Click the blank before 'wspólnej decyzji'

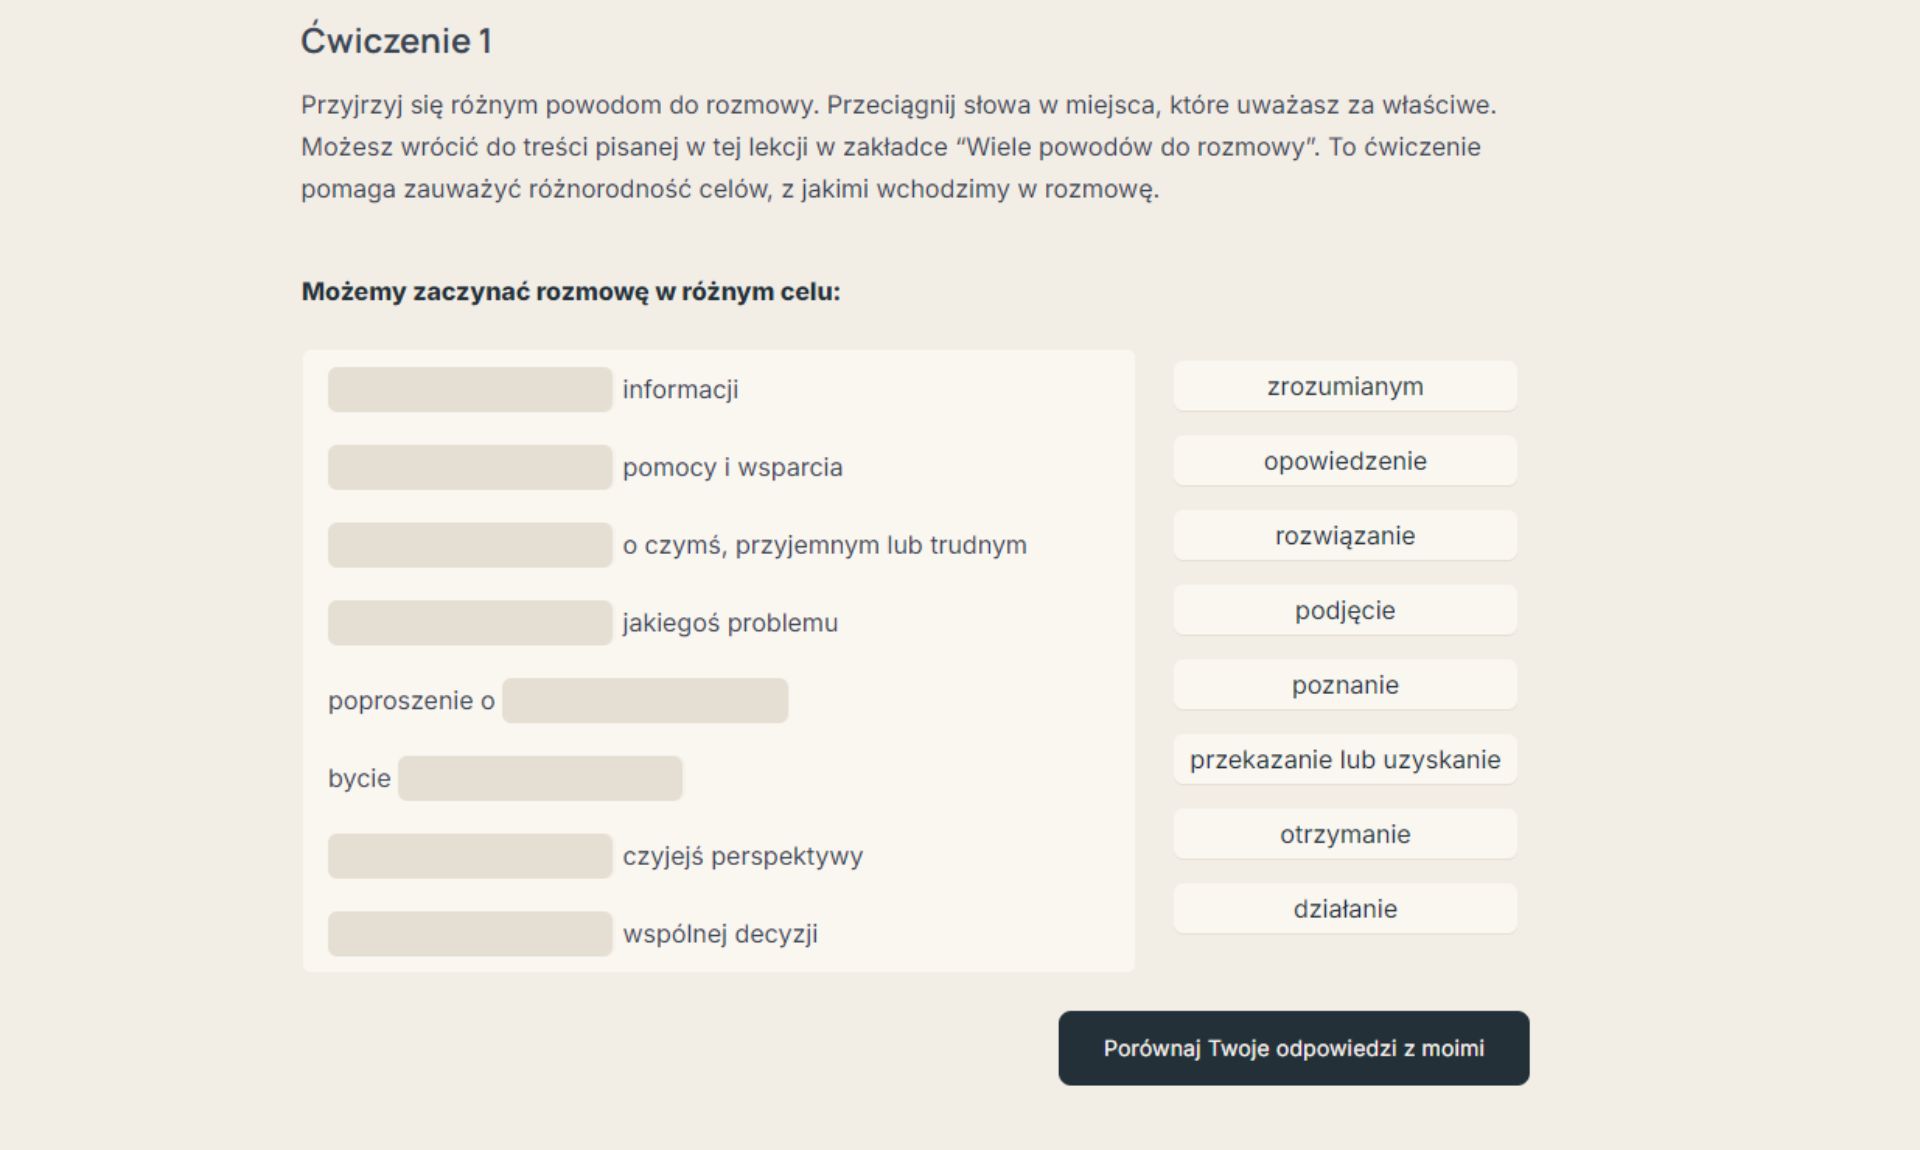pos(470,934)
